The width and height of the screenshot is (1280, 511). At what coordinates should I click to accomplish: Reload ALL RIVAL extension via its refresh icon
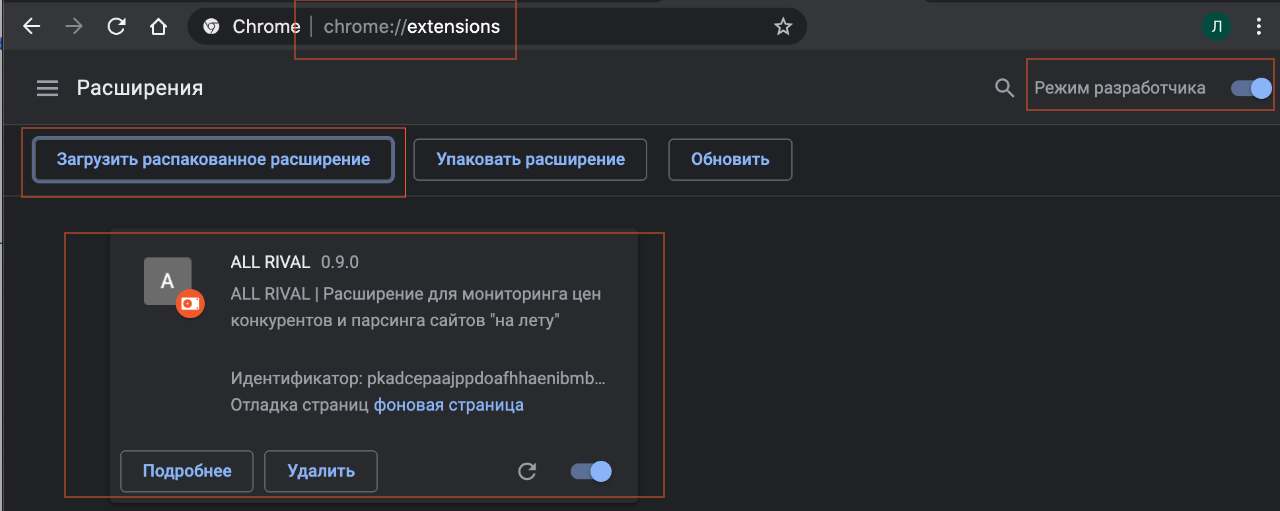click(x=527, y=471)
